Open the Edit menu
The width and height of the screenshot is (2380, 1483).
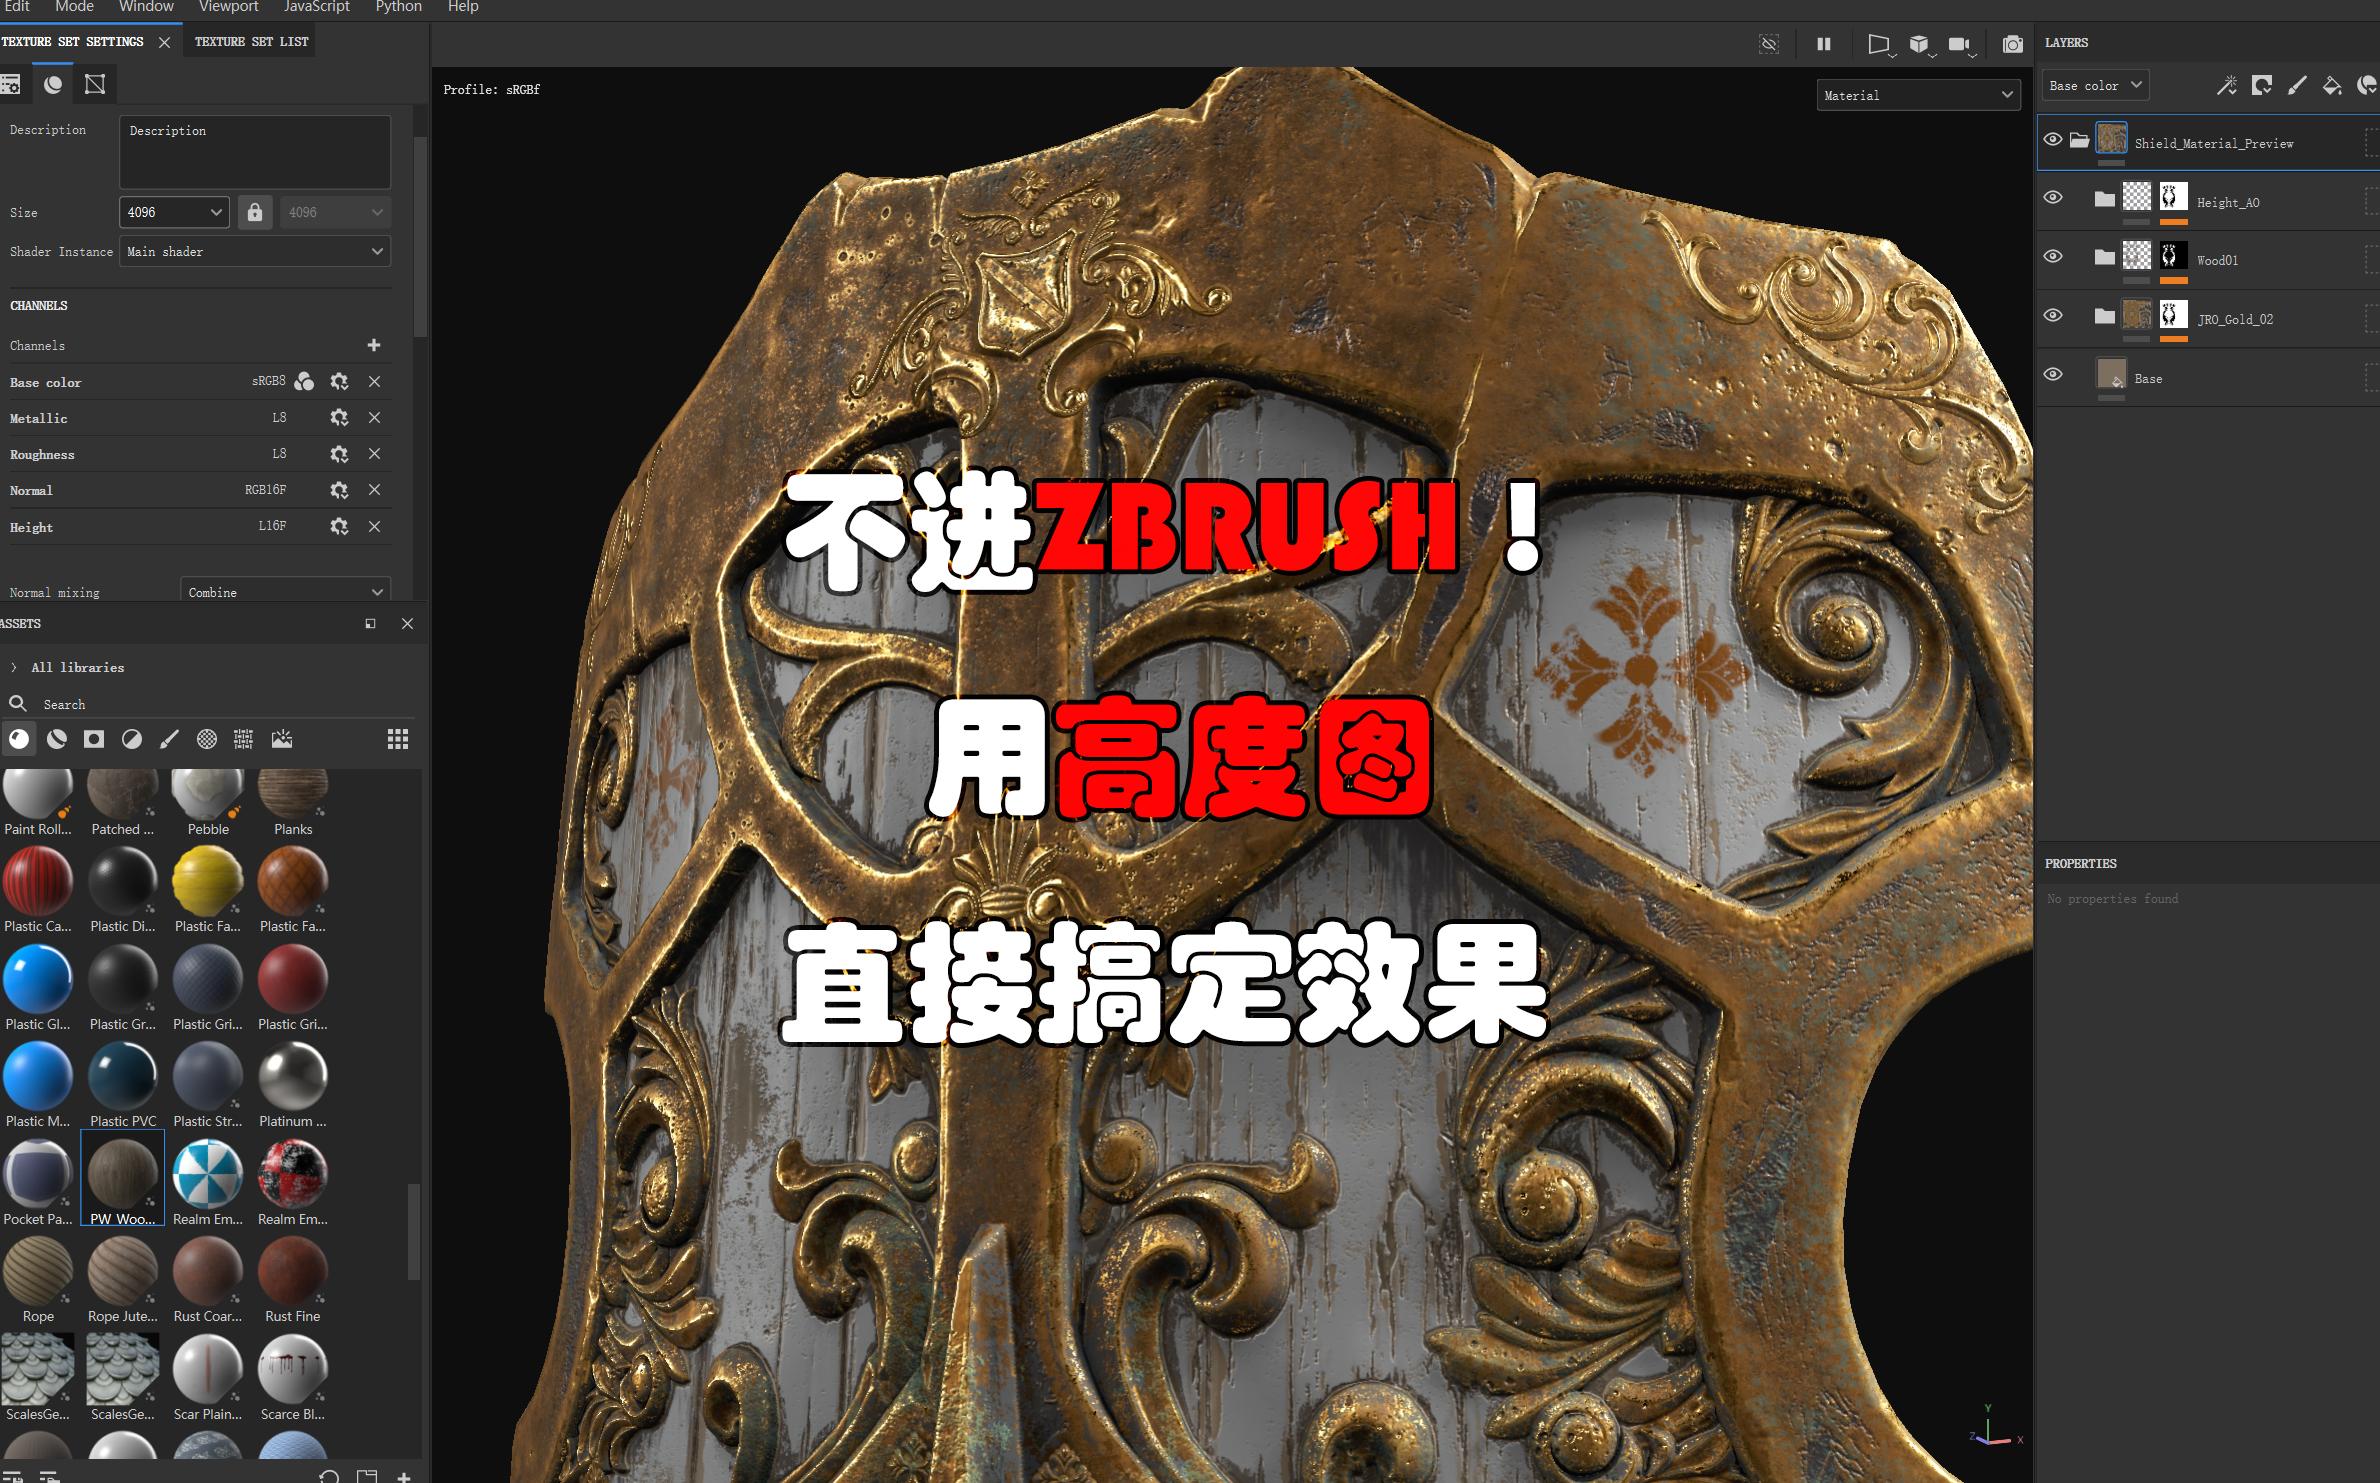pos(17,7)
